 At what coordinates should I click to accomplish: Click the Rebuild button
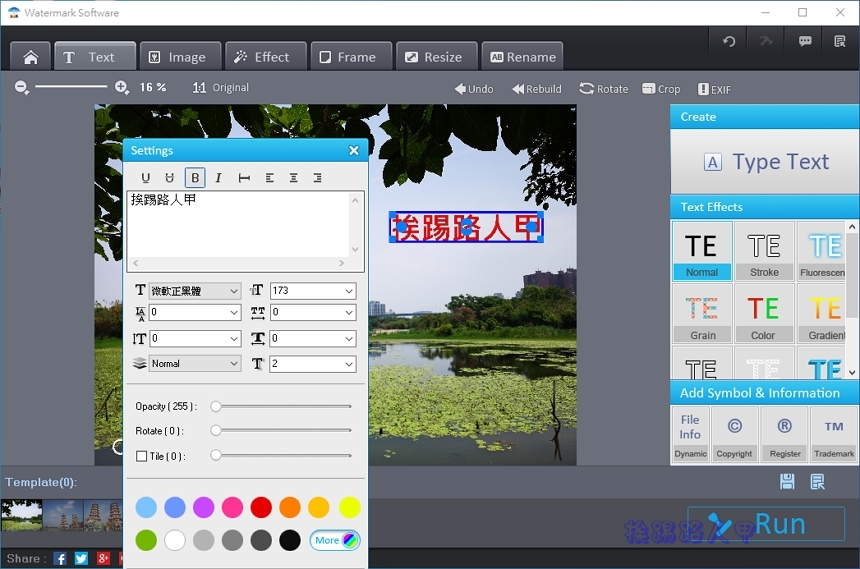point(536,89)
